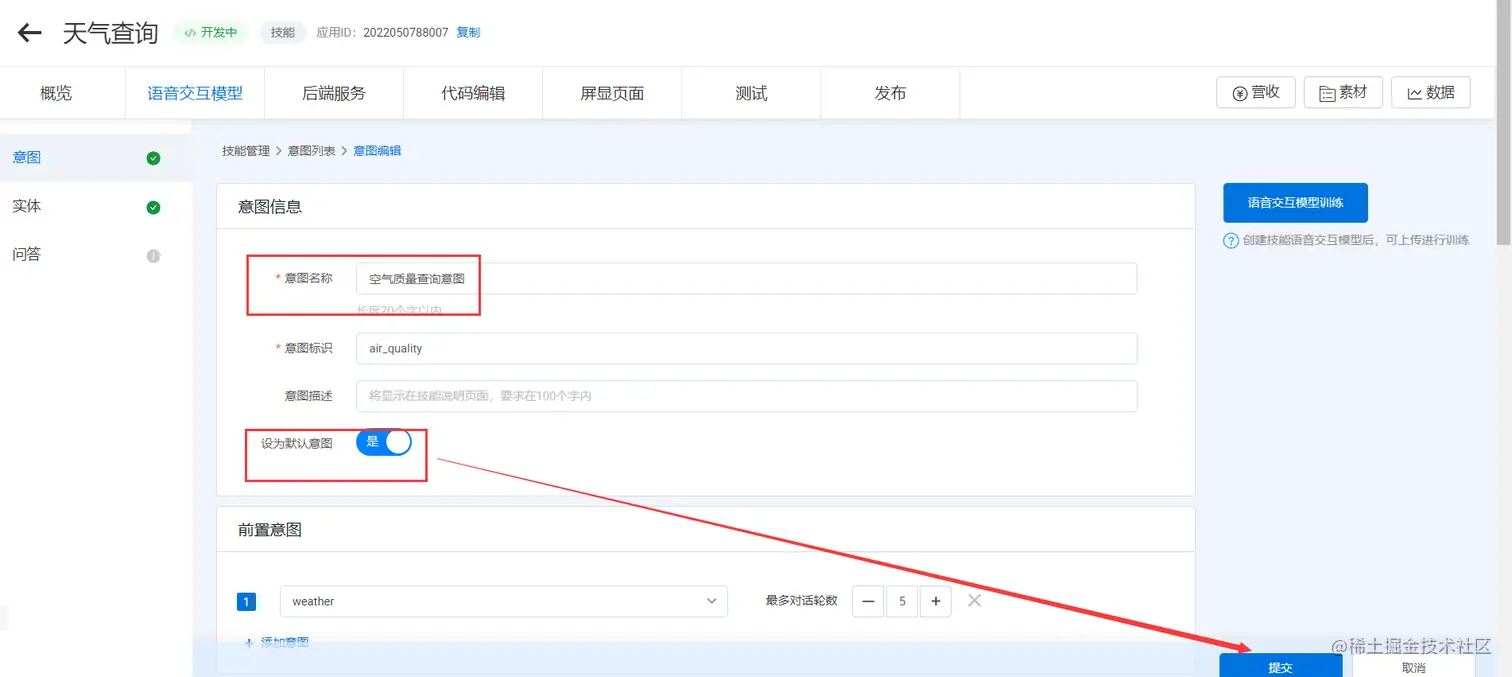This screenshot has height=677, width=1512.
Task: Open the 后端服务 tab
Action: click(x=334, y=93)
